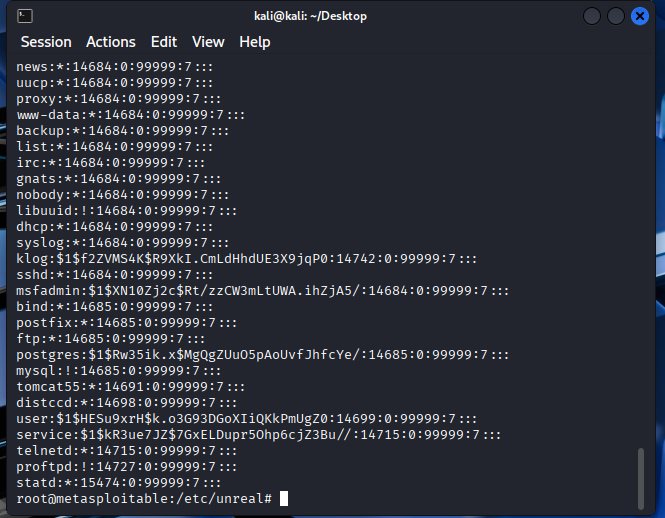This screenshot has height=518, width=665.
Task: Click the statd:*:15474 line
Action: (119, 483)
